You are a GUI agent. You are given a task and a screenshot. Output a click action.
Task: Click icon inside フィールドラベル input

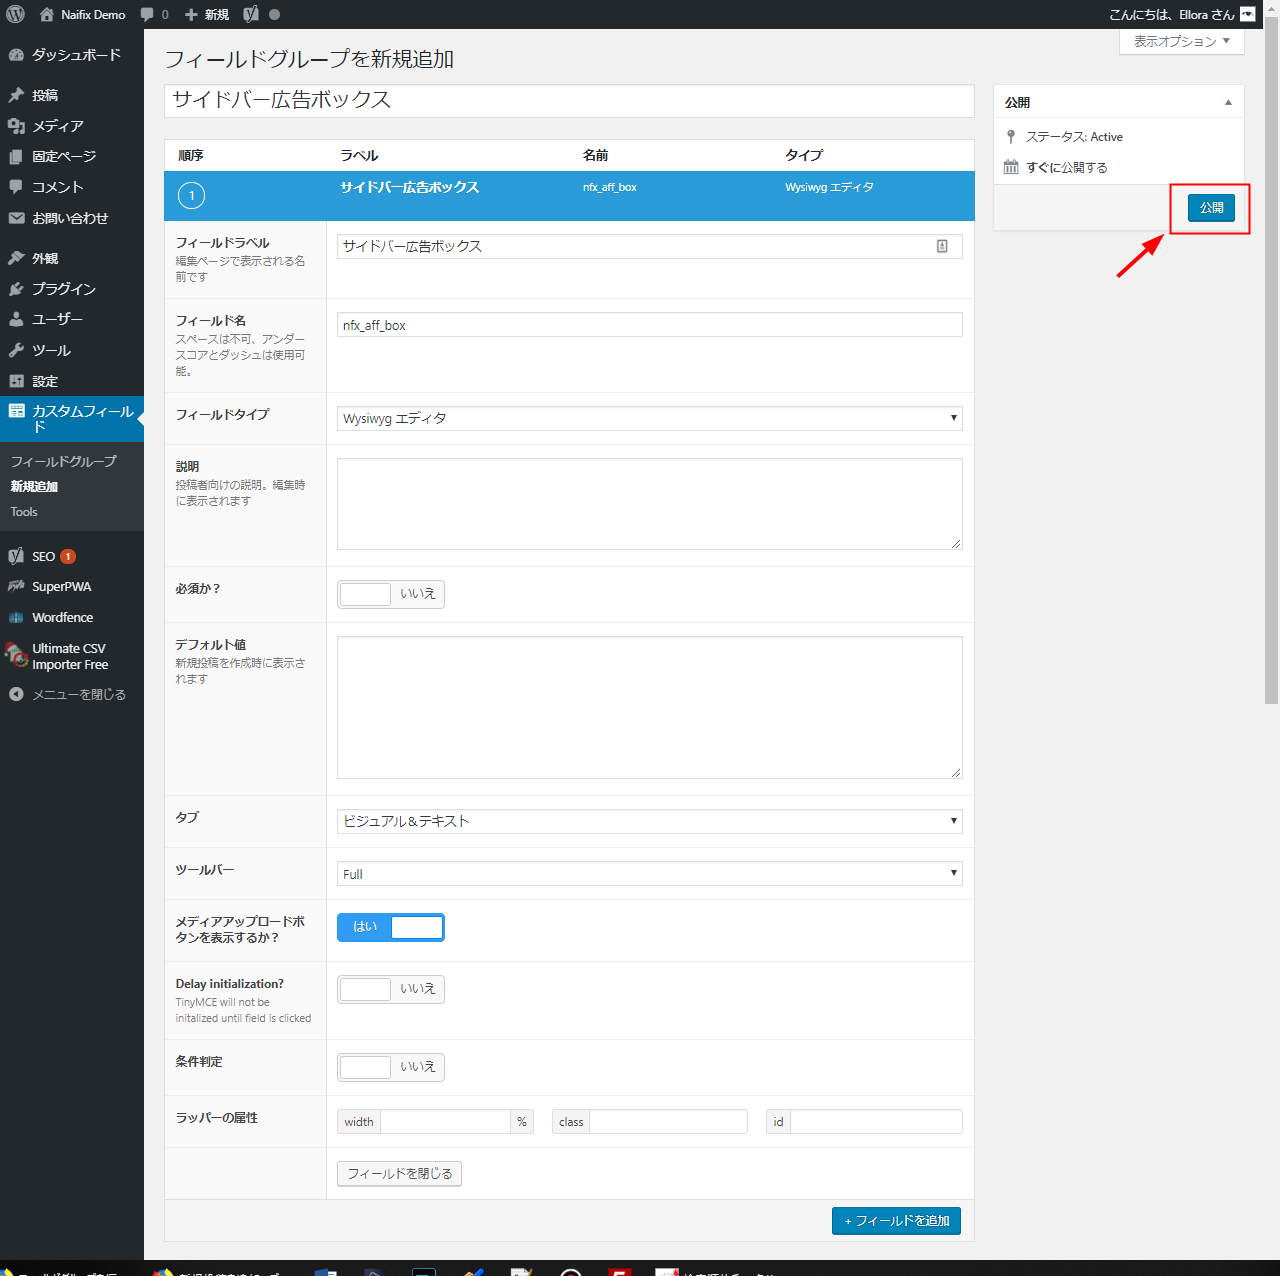point(942,246)
